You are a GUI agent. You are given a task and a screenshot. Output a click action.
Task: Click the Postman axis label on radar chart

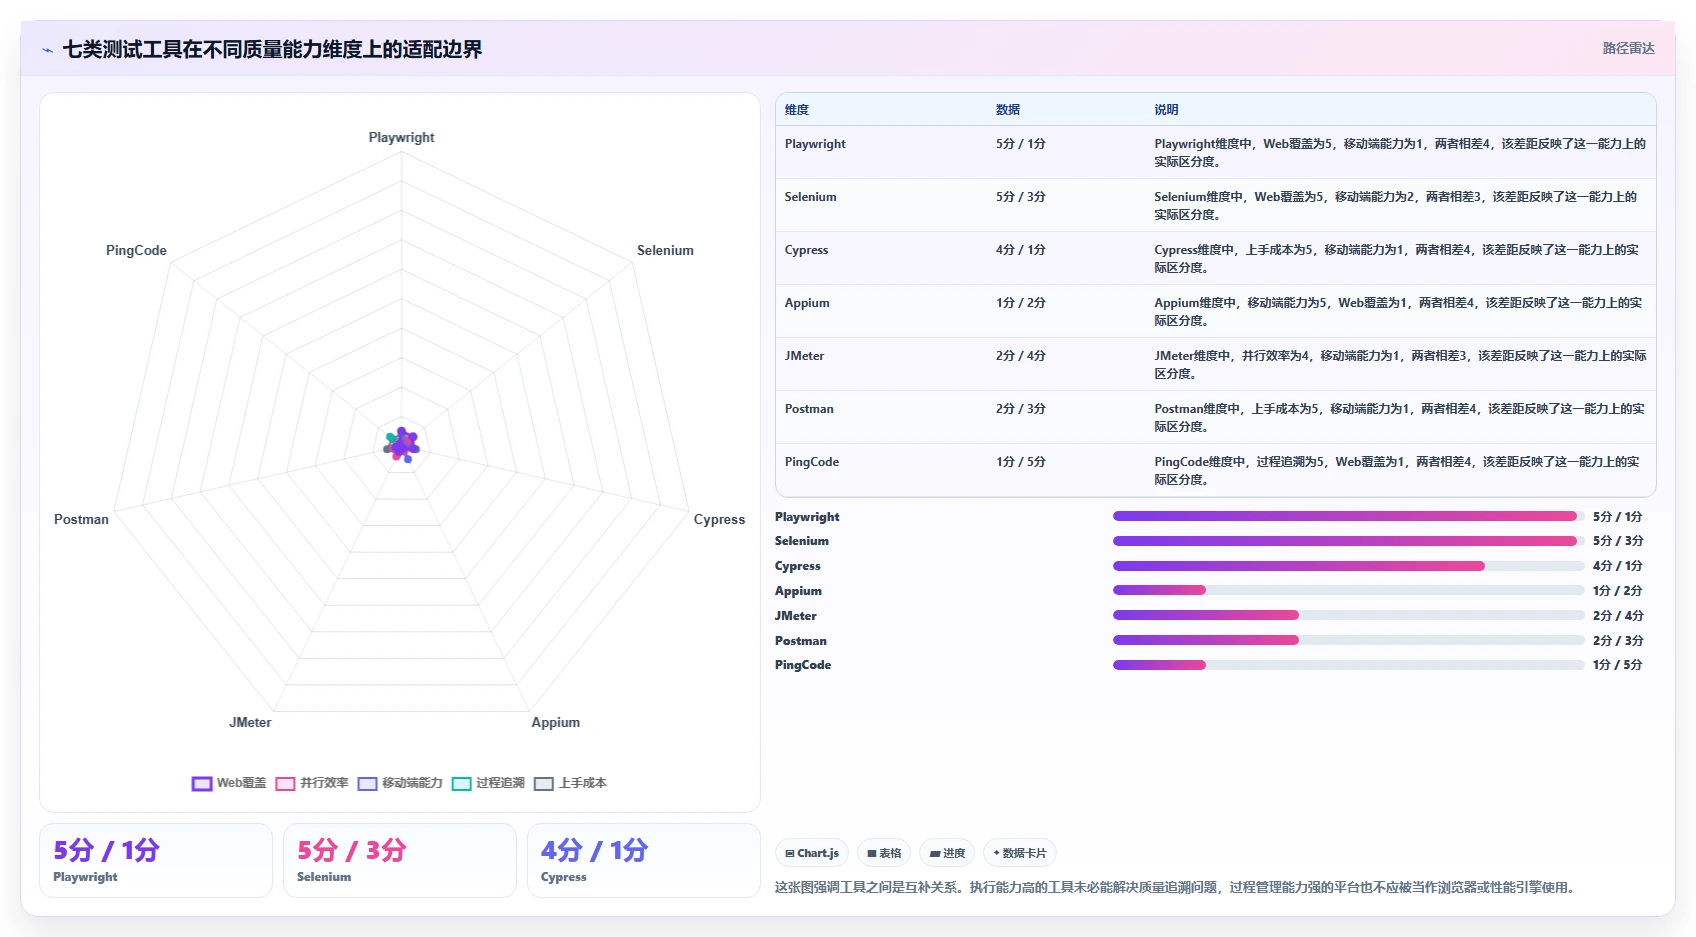point(81,519)
